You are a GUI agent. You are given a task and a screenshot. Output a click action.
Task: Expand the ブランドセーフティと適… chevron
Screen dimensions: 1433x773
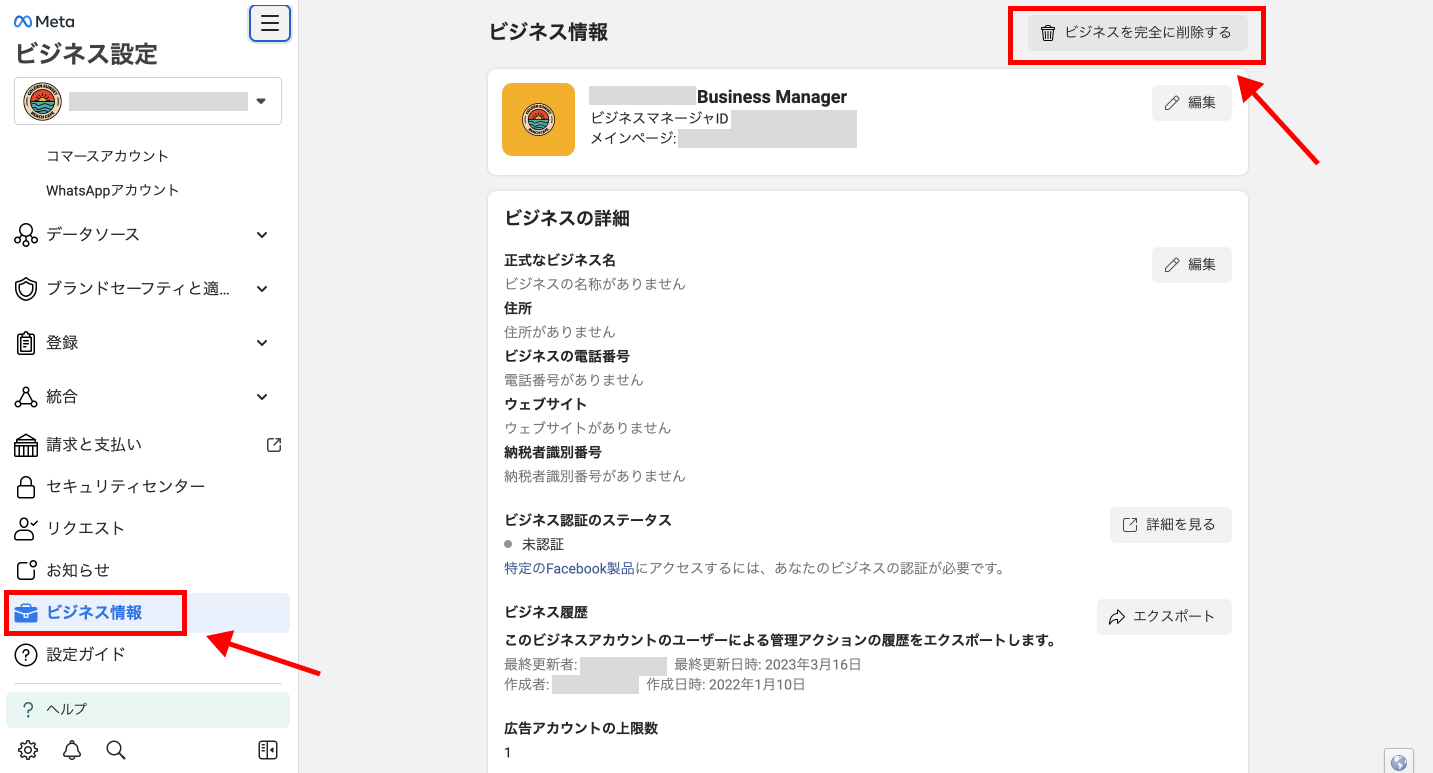pyautogui.click(x=262, y=289)
